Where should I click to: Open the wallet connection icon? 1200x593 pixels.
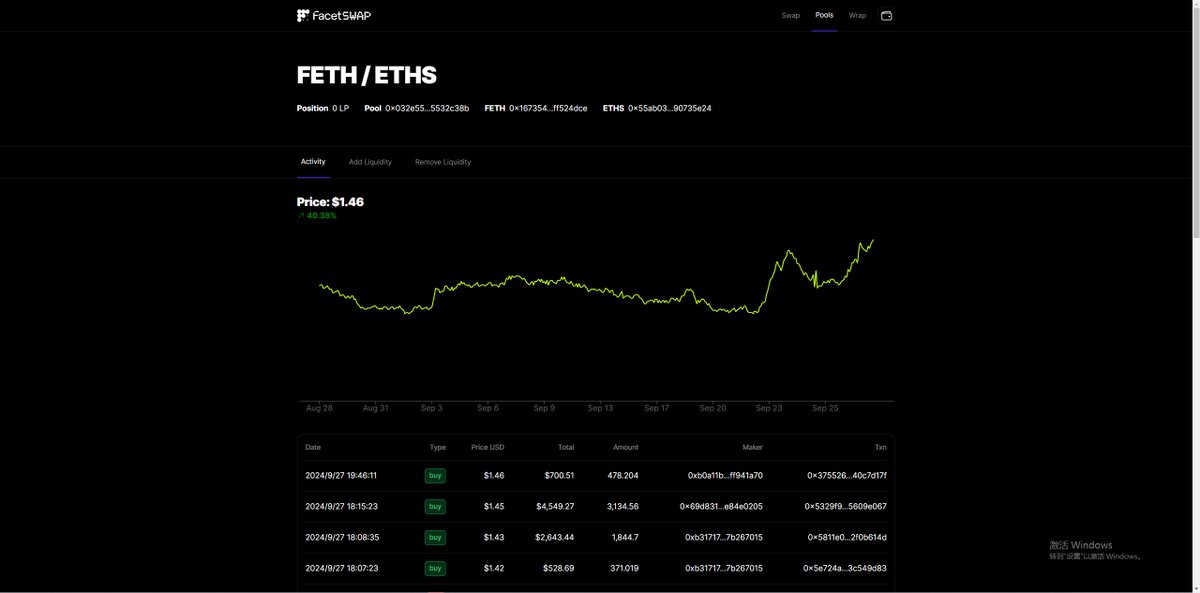pos(886,16)
